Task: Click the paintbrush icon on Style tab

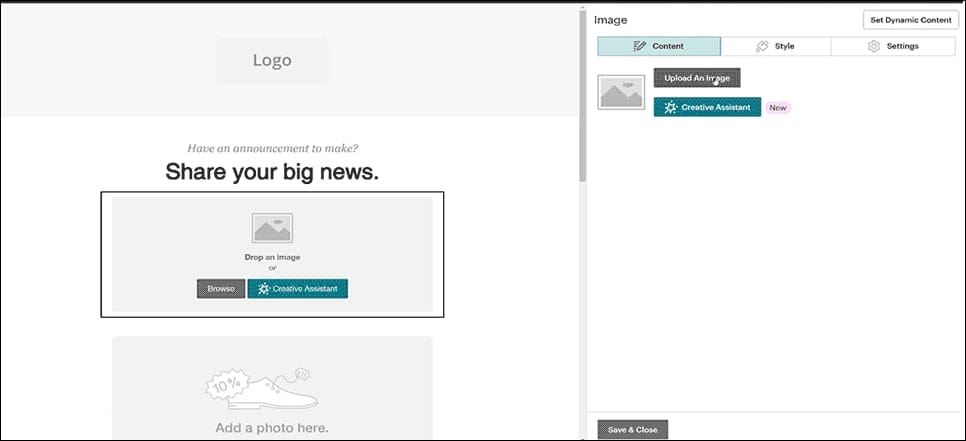Action: 762,46
